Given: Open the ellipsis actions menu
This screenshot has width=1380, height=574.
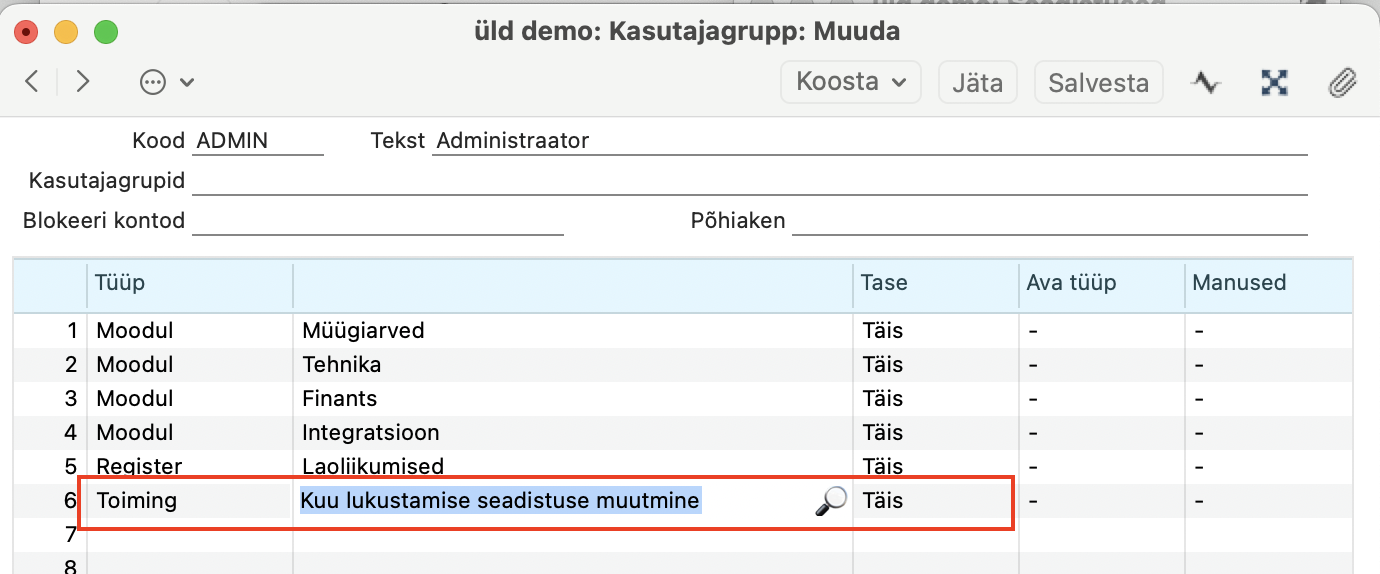Looking at the screenshot, I should (x=166, y=83).
